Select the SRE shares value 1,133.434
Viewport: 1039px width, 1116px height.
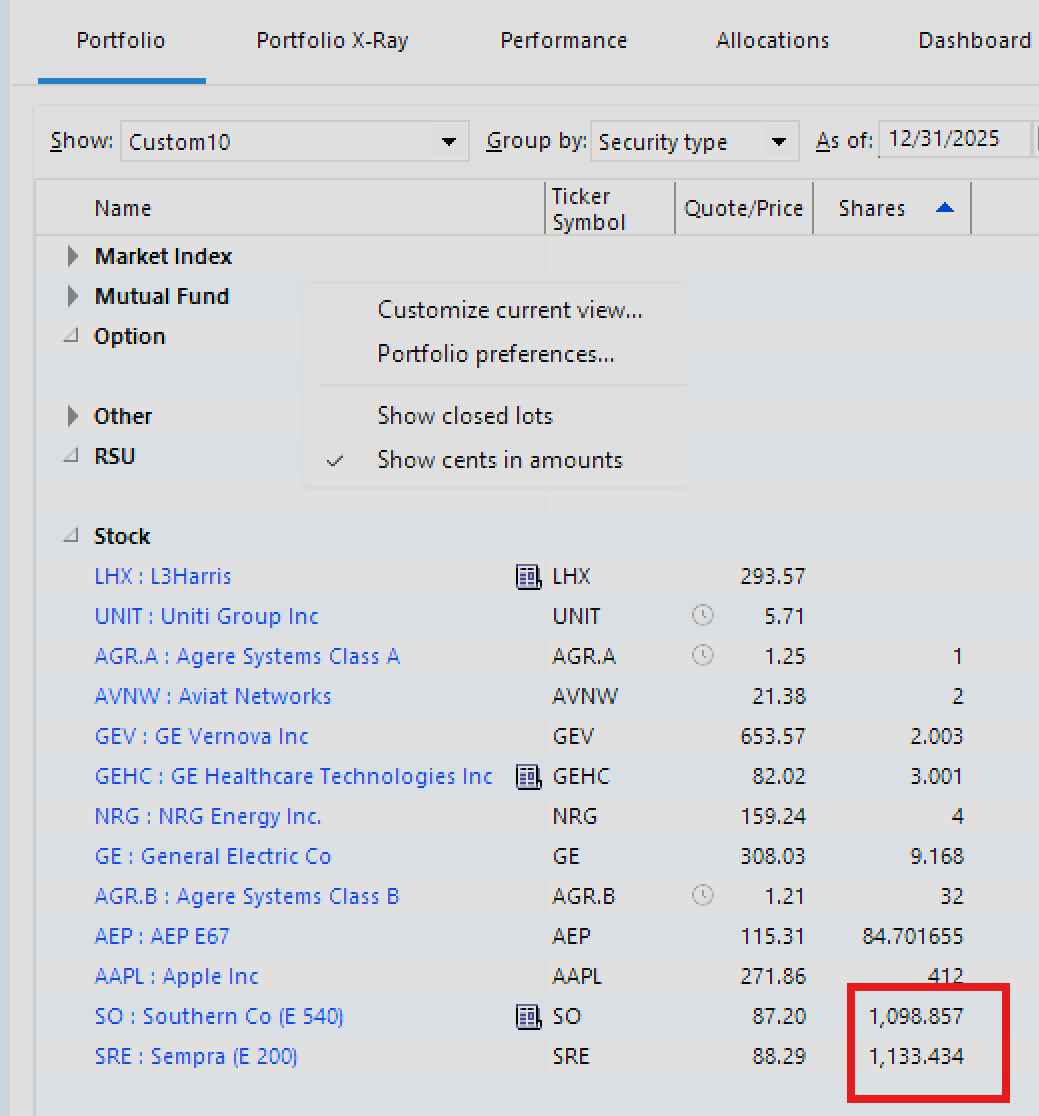point(916,1056)
